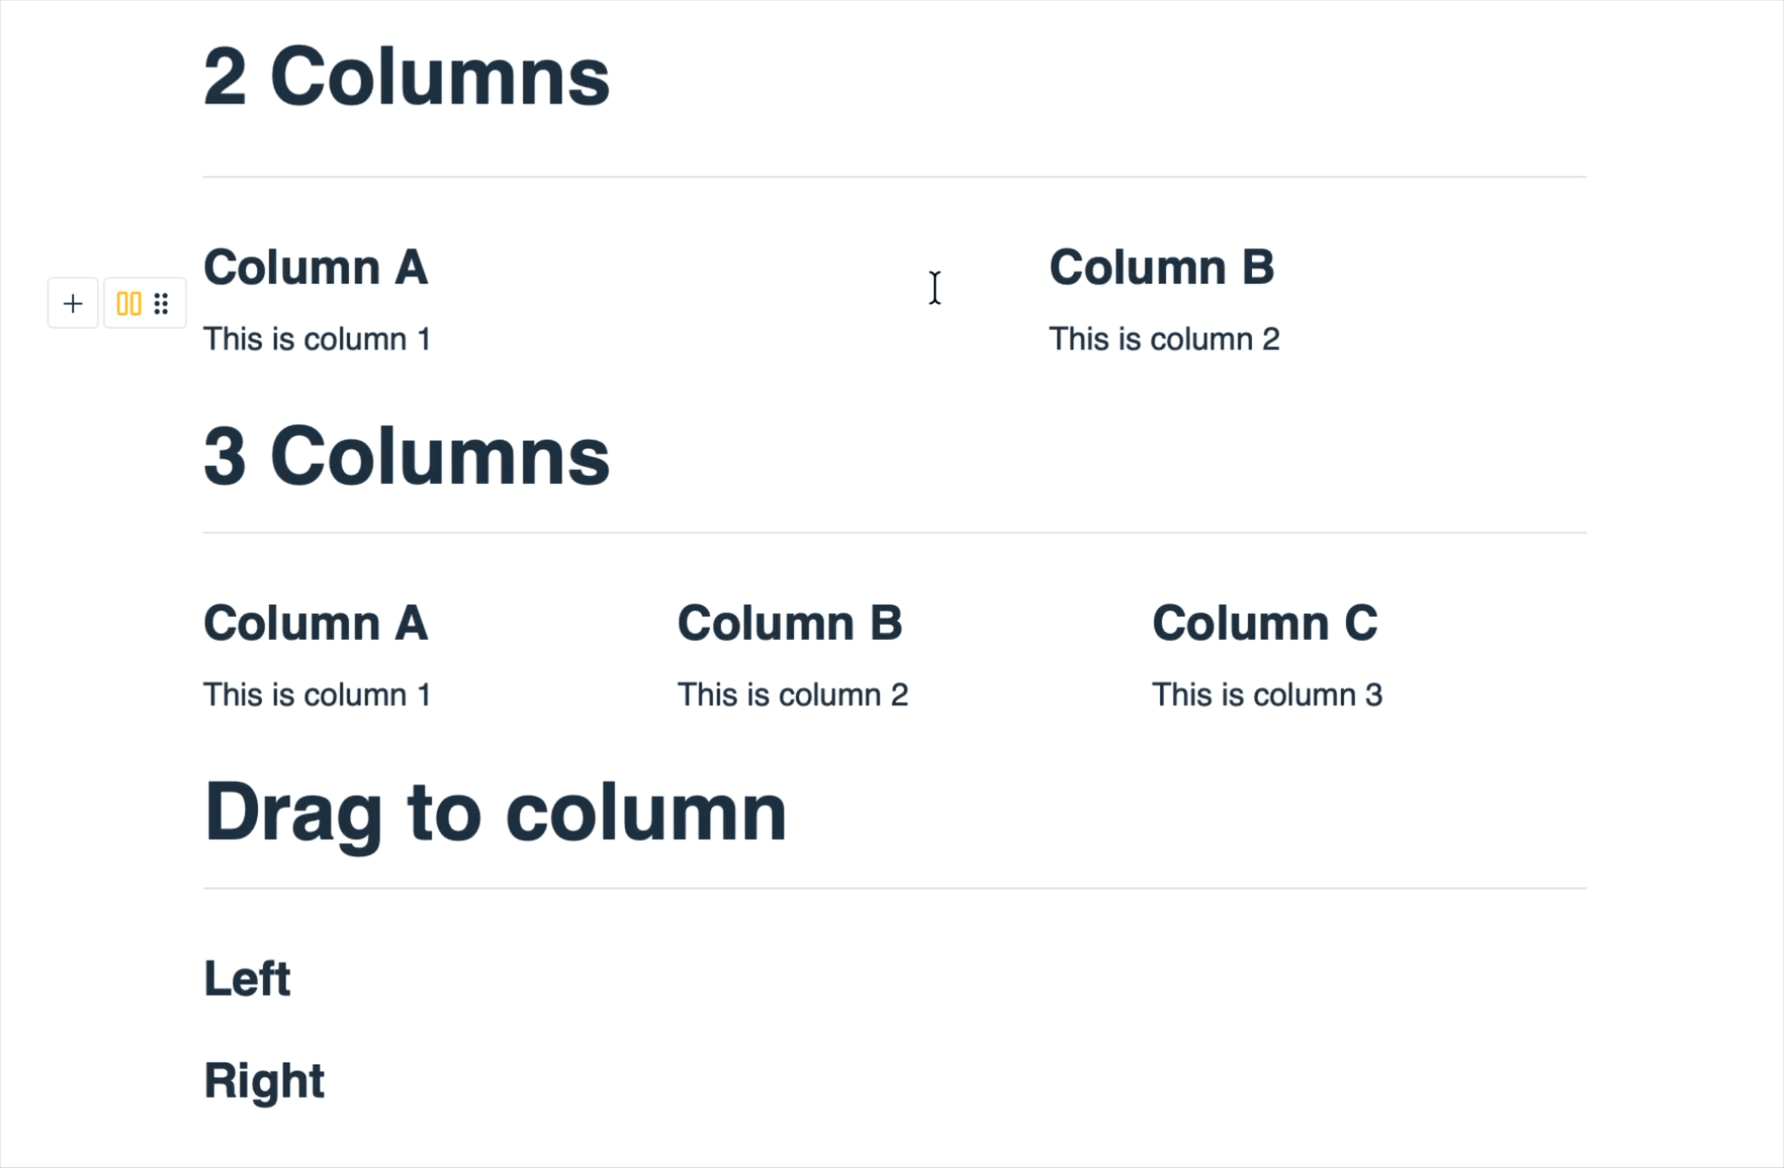
Task: Click the plus icon to add a block
Action: coord(73,303)
